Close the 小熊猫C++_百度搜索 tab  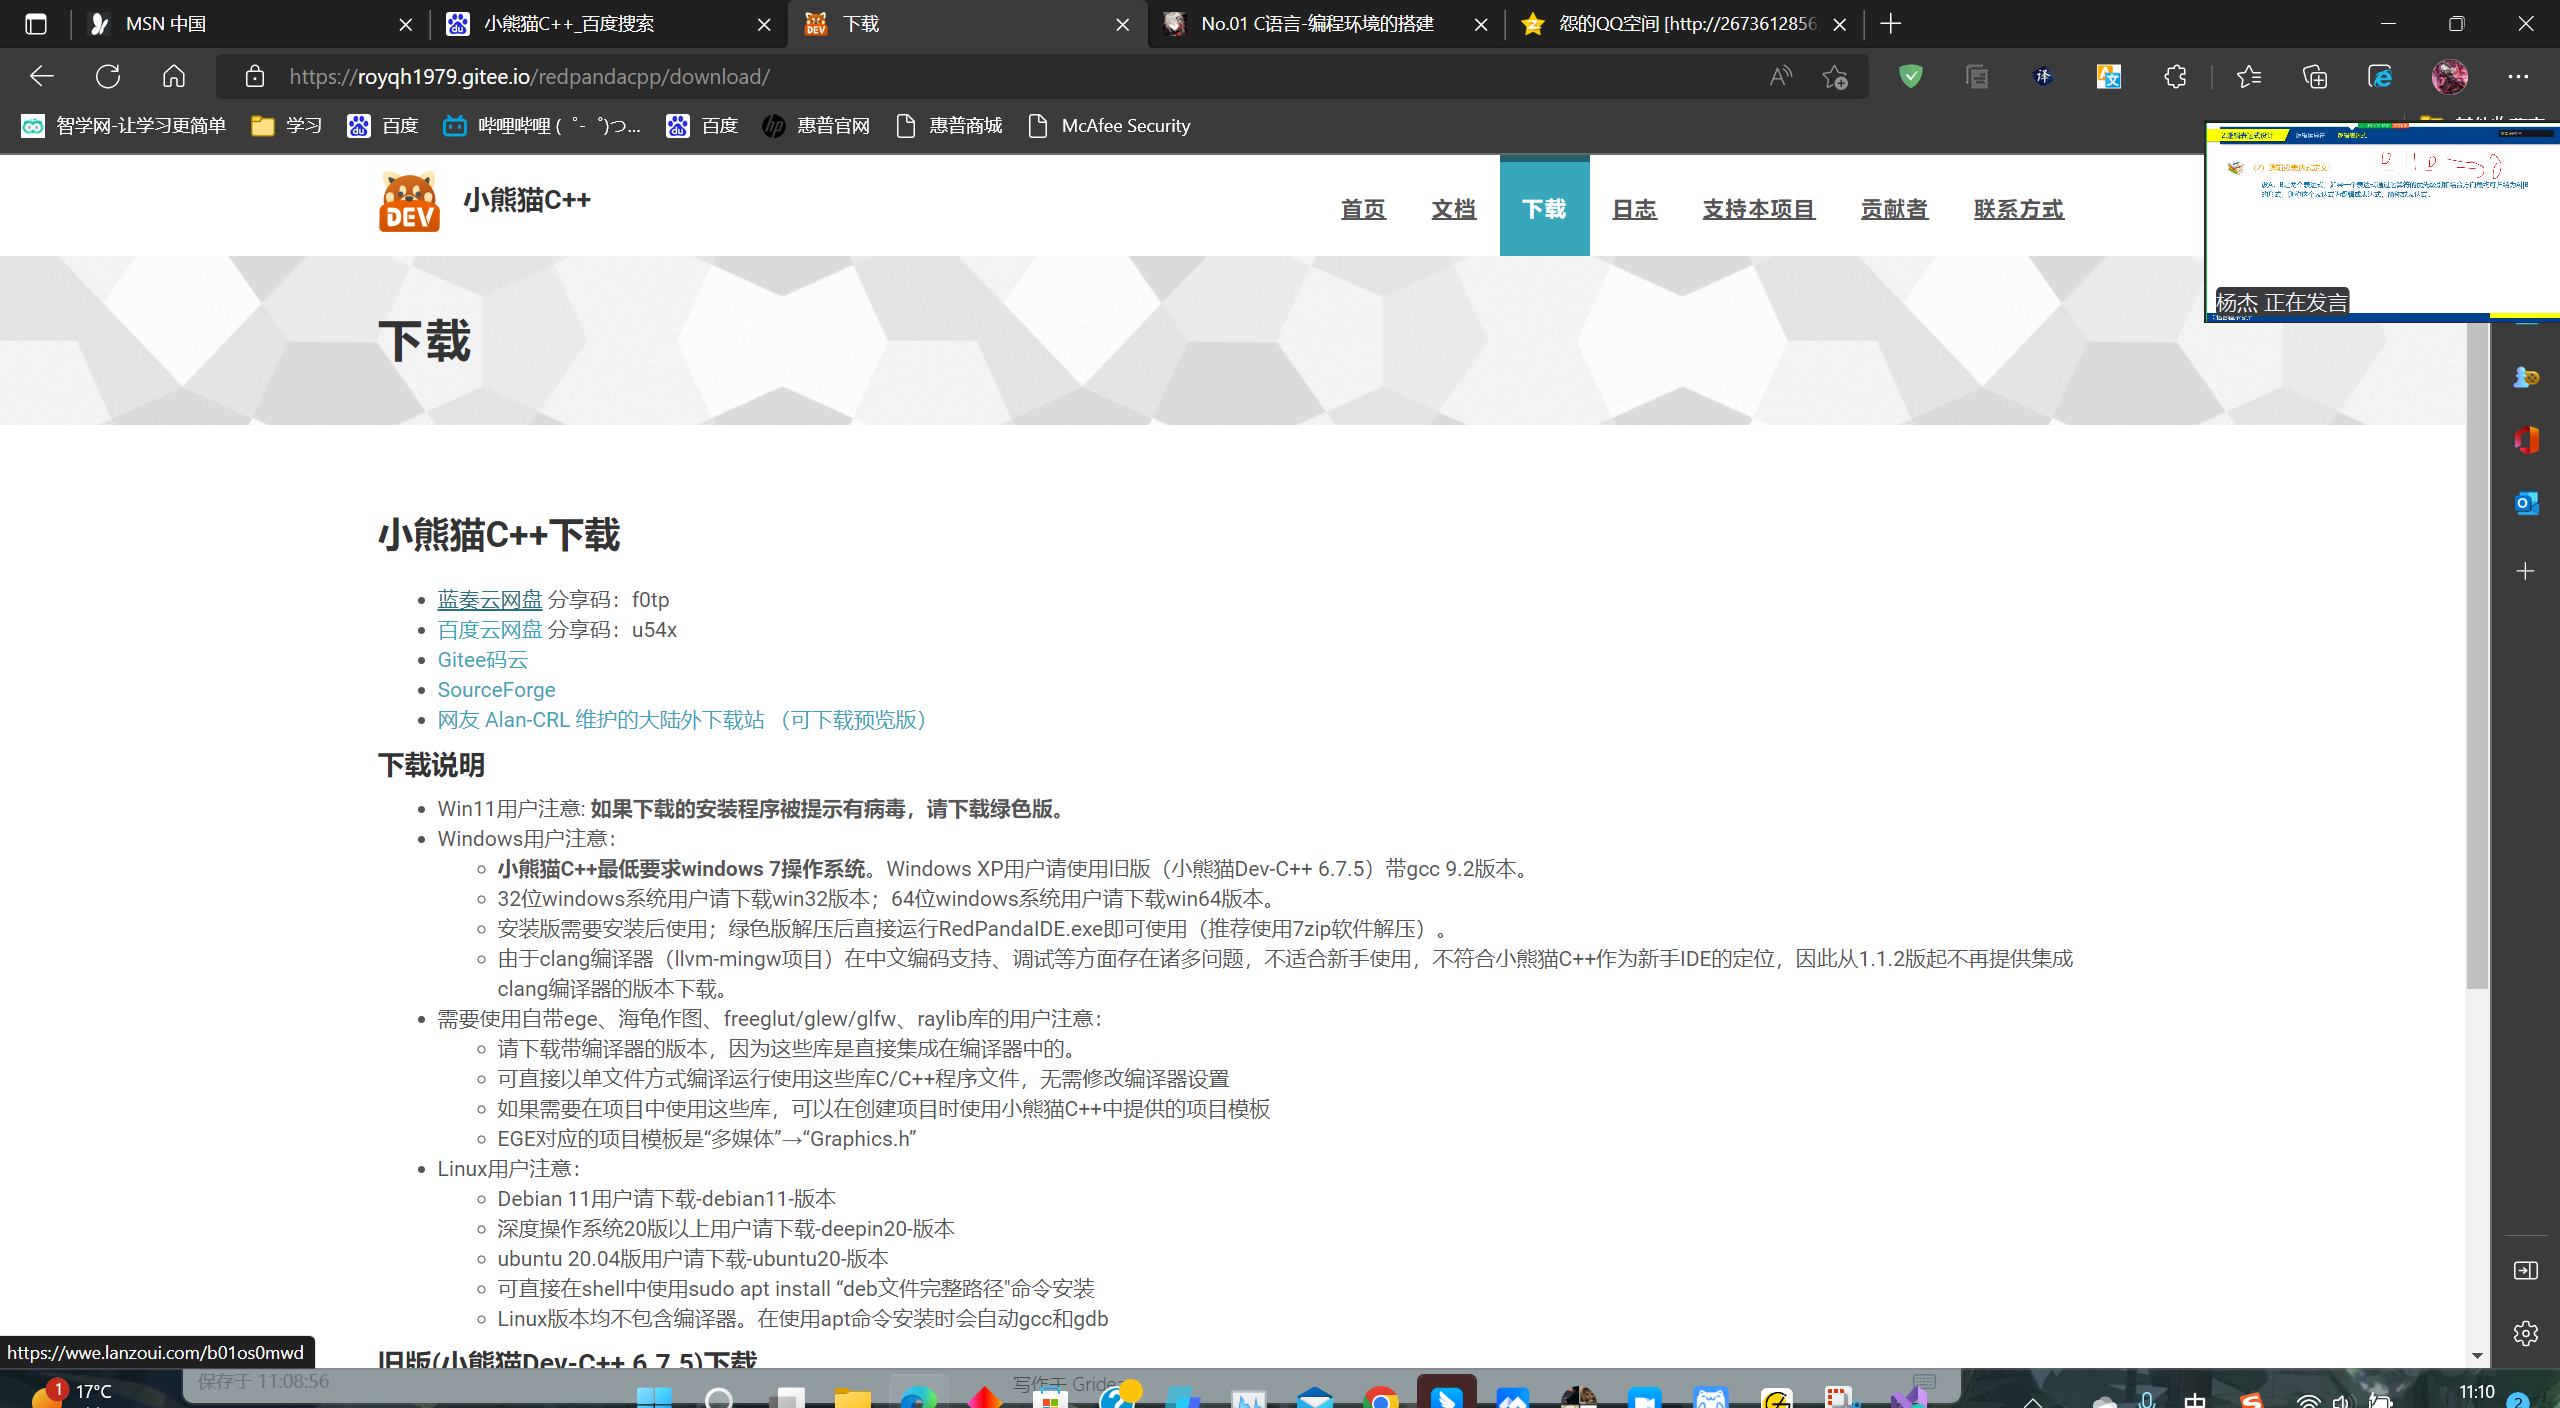[x=764, y=24]
